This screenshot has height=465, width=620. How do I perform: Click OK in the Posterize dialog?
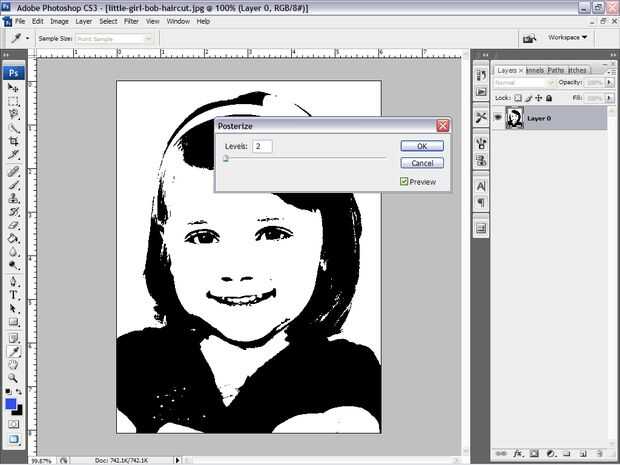click(x=422, y=146)
